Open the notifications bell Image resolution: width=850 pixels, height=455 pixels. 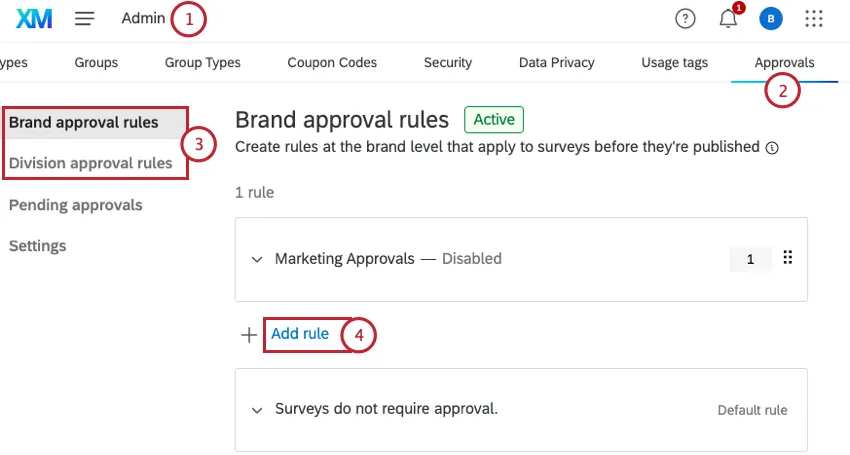coord(728,19)
